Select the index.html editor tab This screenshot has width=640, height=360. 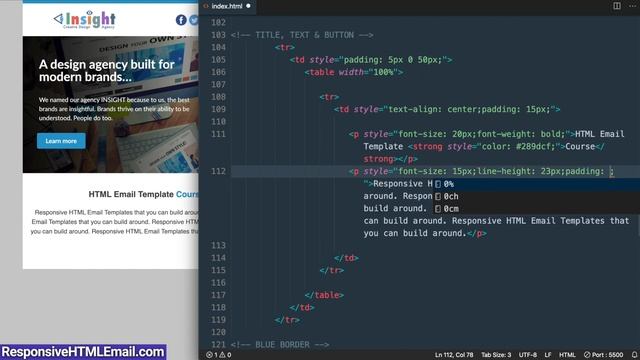pos(227,6)
